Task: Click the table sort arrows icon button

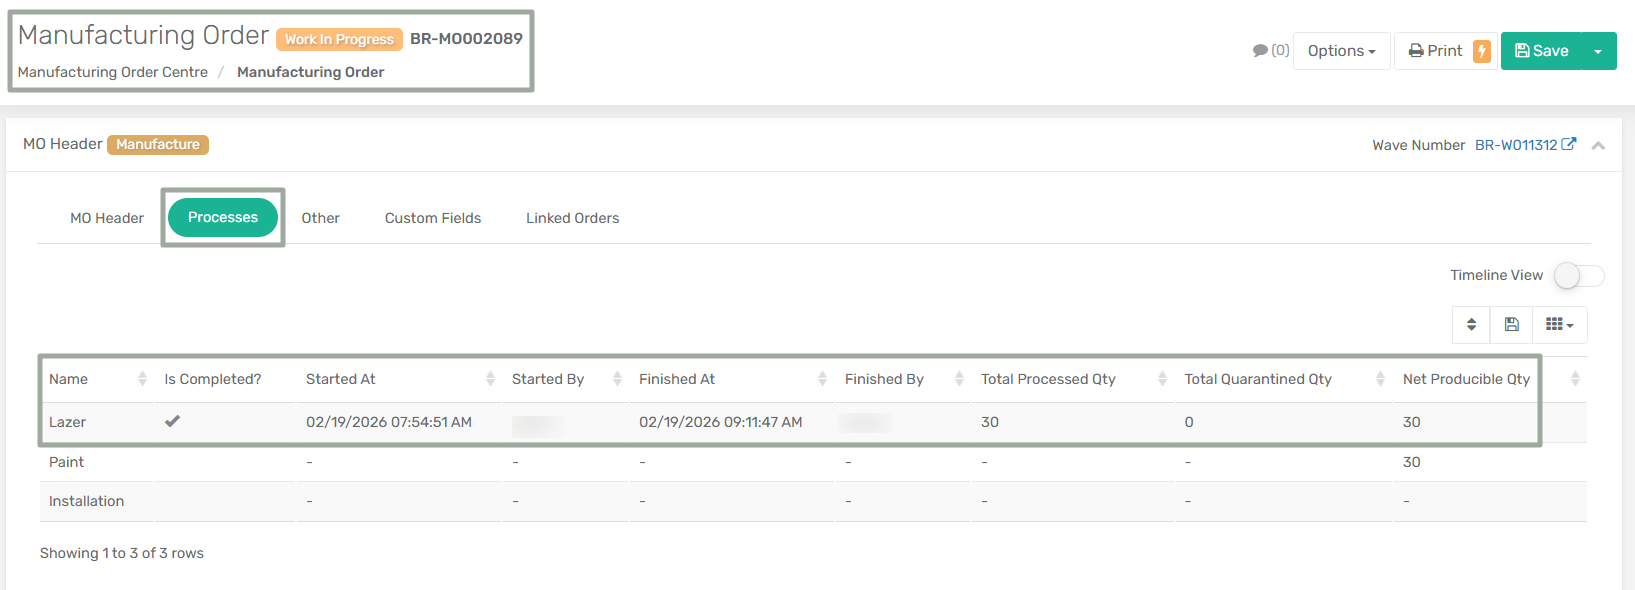Action: coord(1471,324)
